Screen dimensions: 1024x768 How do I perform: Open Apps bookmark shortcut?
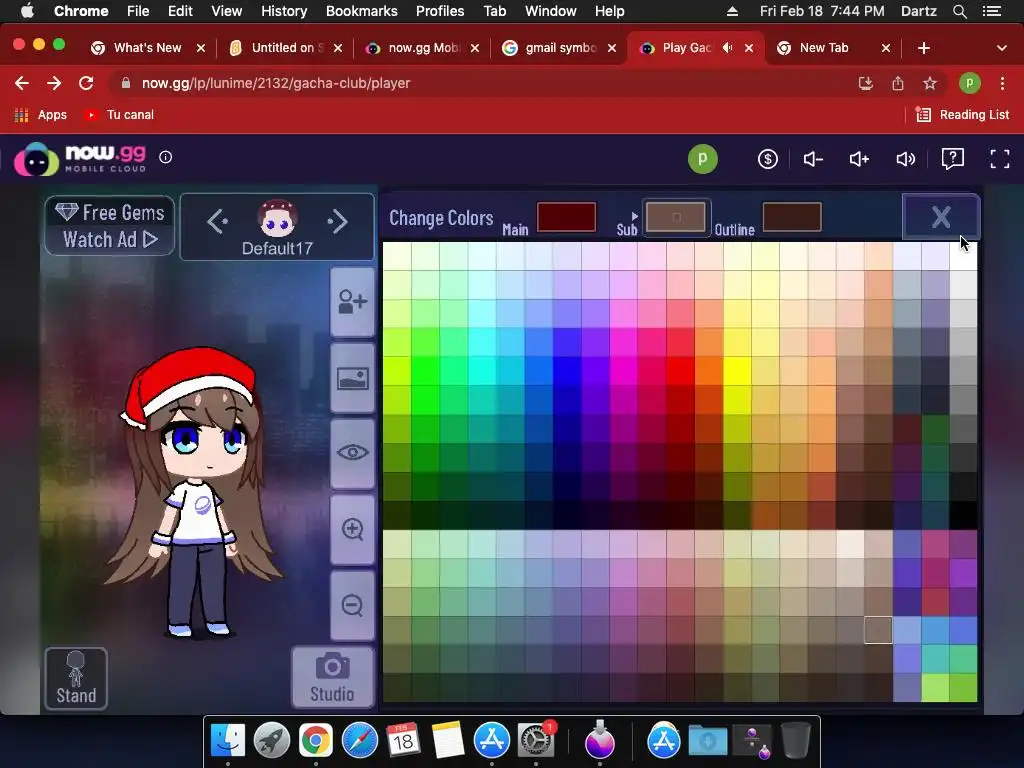pos(40,115)
